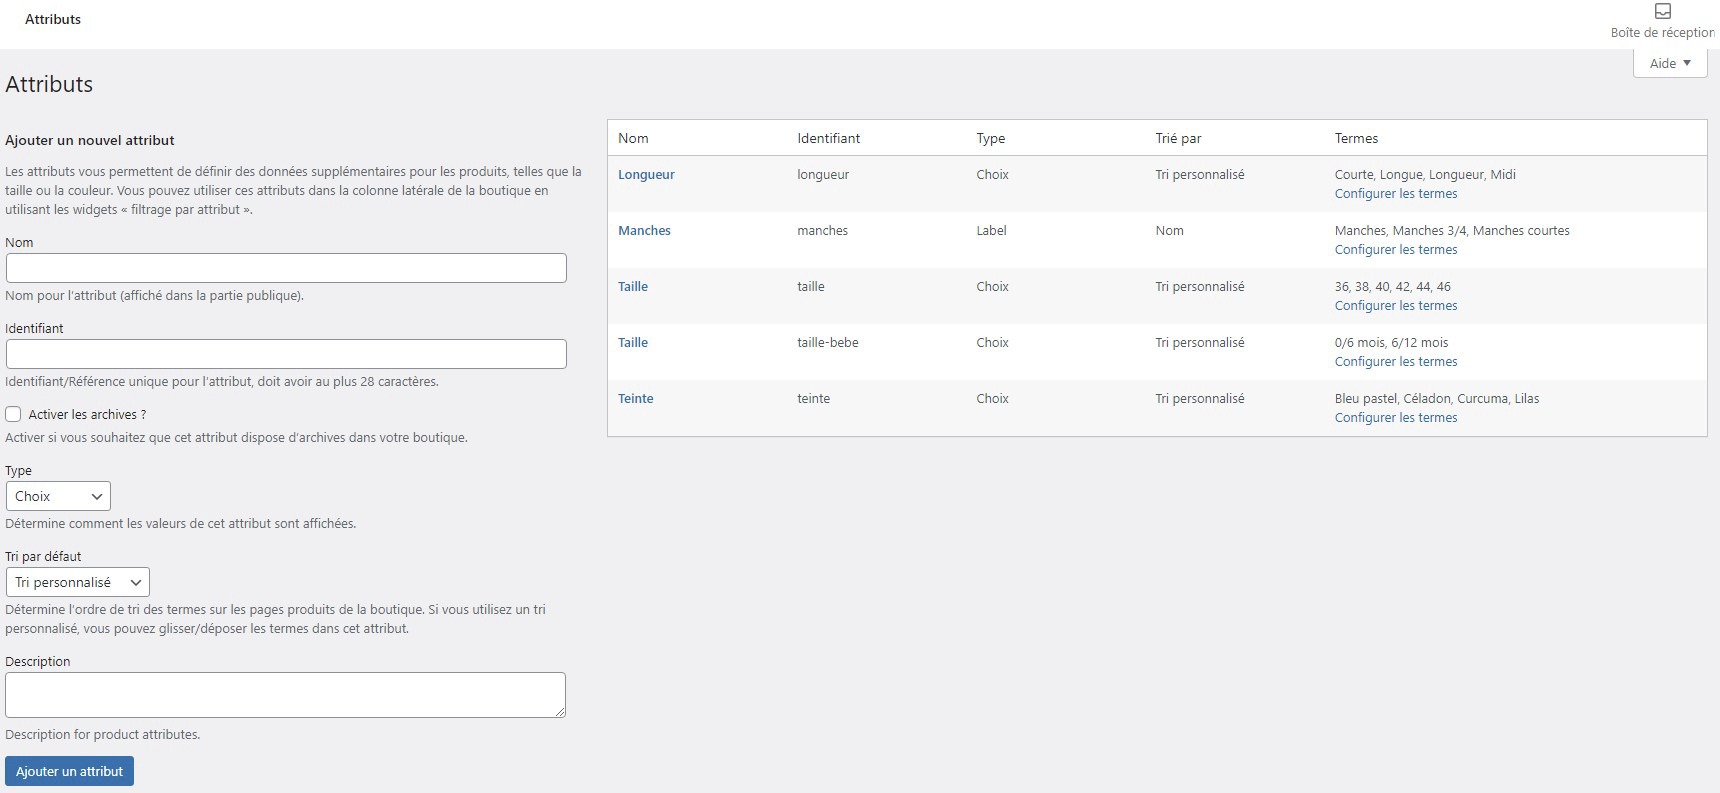Open the Taille attribute with identifier taille-bebe
Screen dimensions: 1720x793
pyautogui.click(x=633, y=342)
